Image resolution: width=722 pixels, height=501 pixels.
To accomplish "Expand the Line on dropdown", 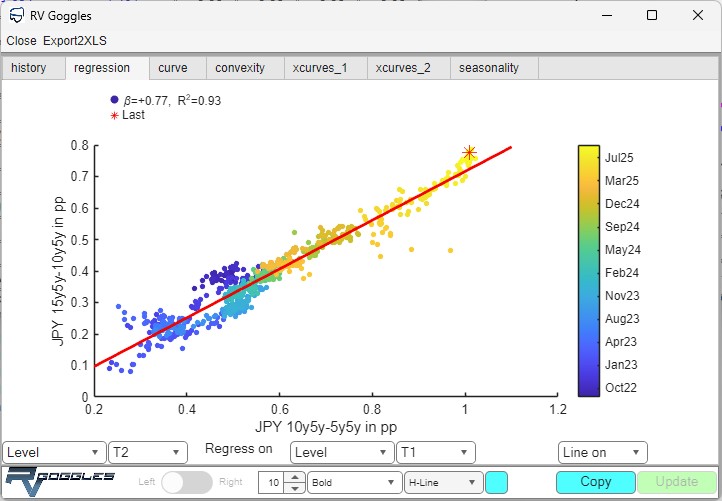I will pos(602,453).
